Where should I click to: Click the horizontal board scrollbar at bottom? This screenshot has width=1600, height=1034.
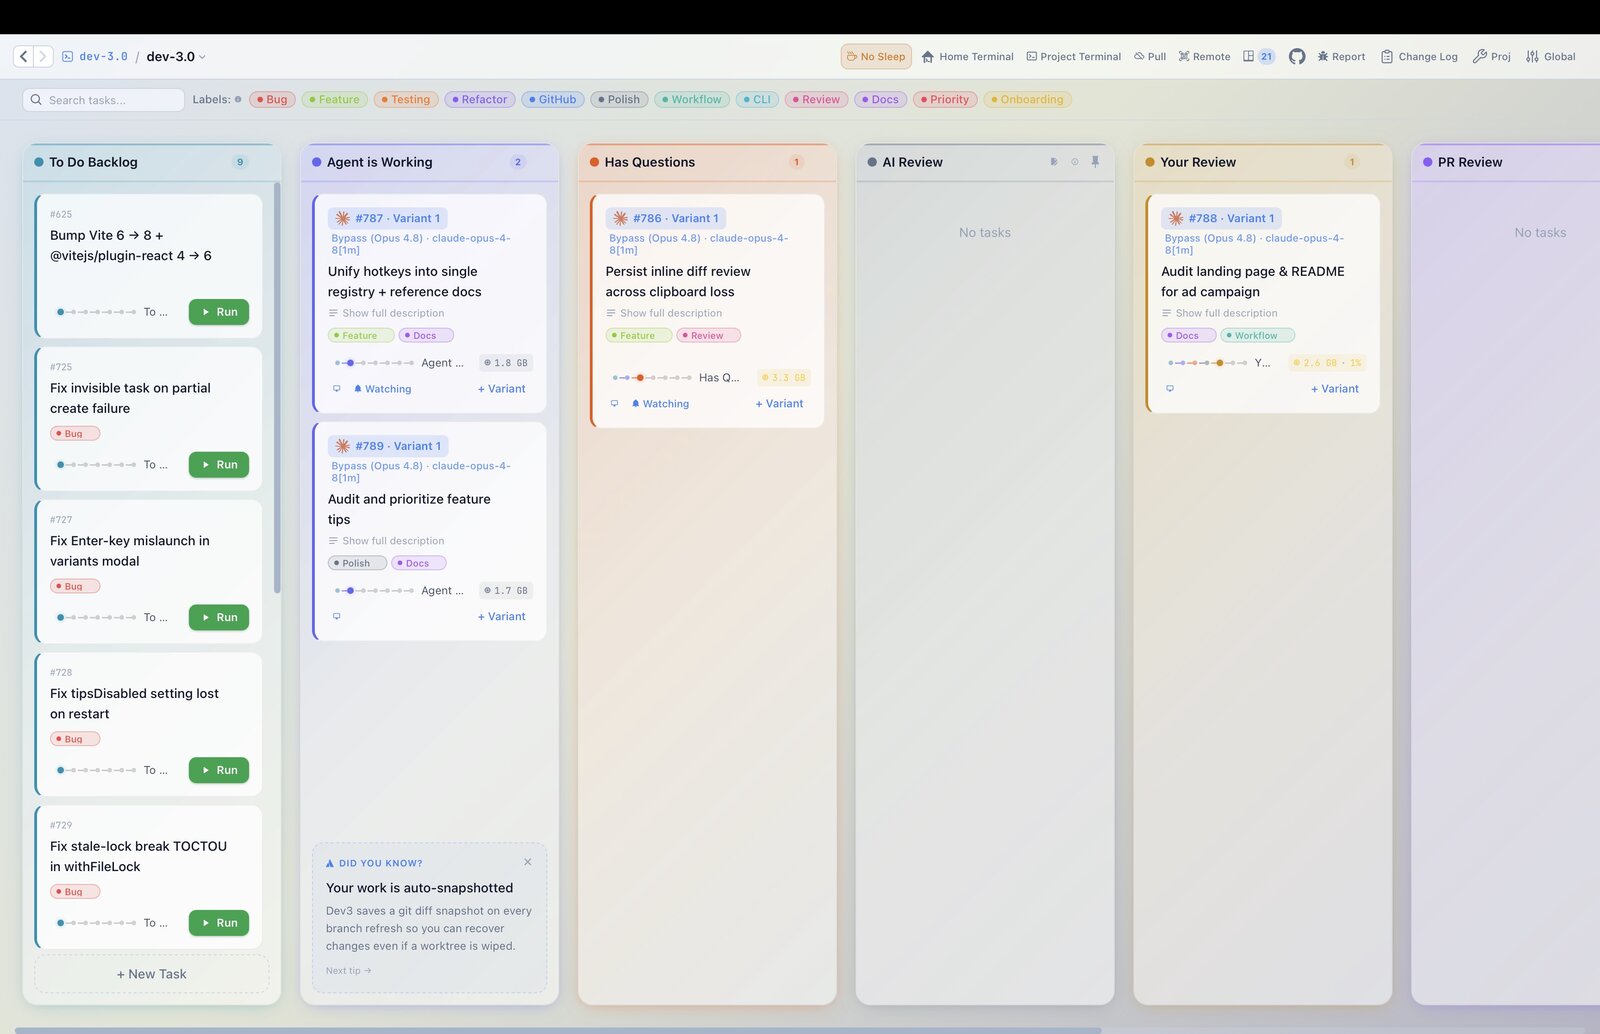pyautogui.click(x=558, y=1030)
